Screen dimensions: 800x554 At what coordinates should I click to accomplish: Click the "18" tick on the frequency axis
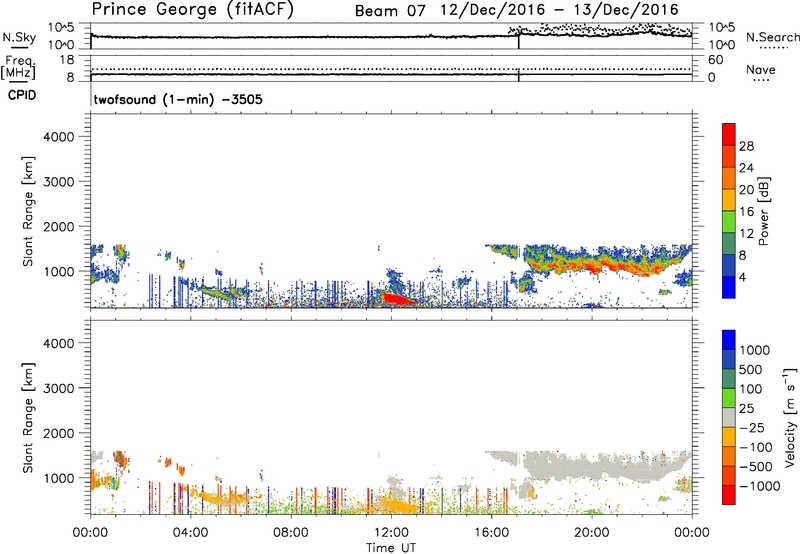[65, 60]
